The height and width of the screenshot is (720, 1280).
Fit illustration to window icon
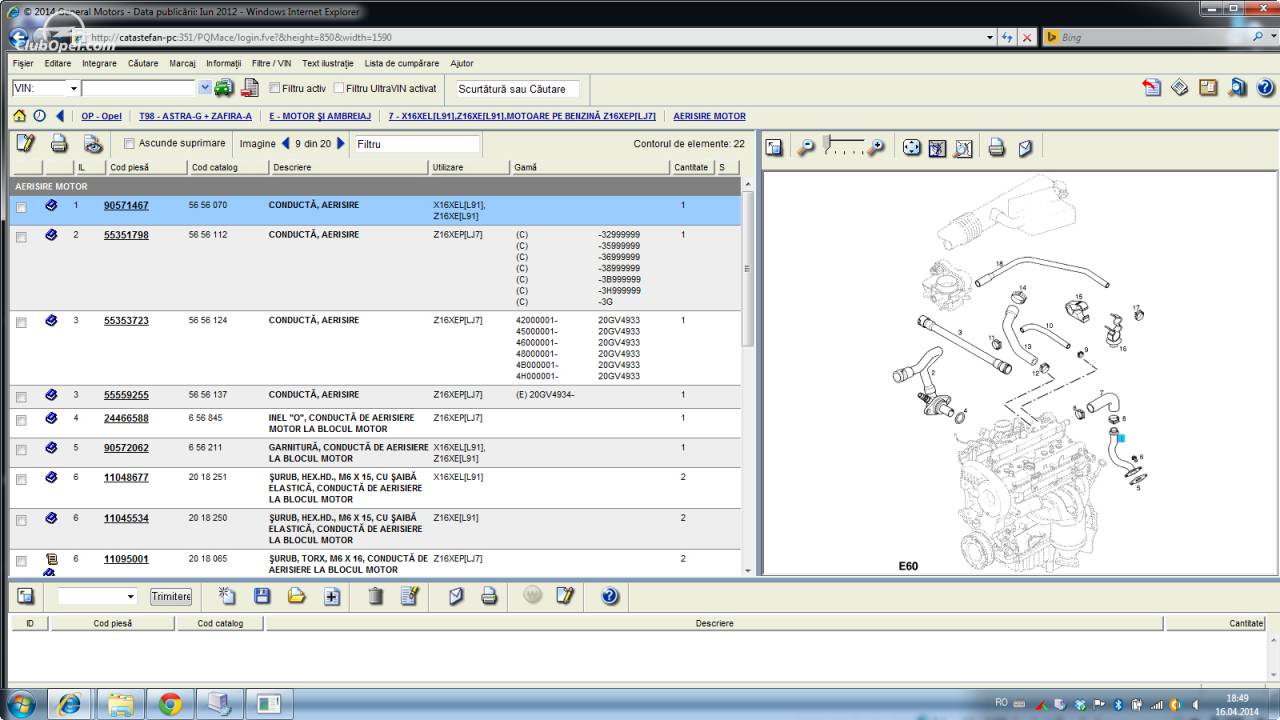click(x=937, y=148)
